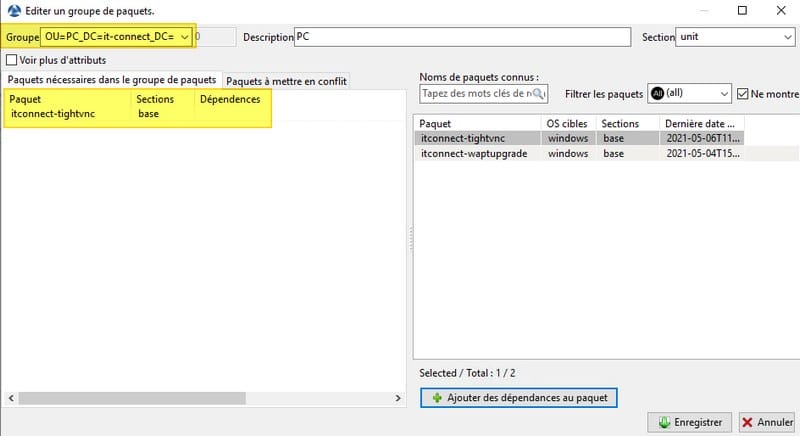
Task: Expand 'Filtrer les paquets' (all) dropdown
Action: click(724, 94)
